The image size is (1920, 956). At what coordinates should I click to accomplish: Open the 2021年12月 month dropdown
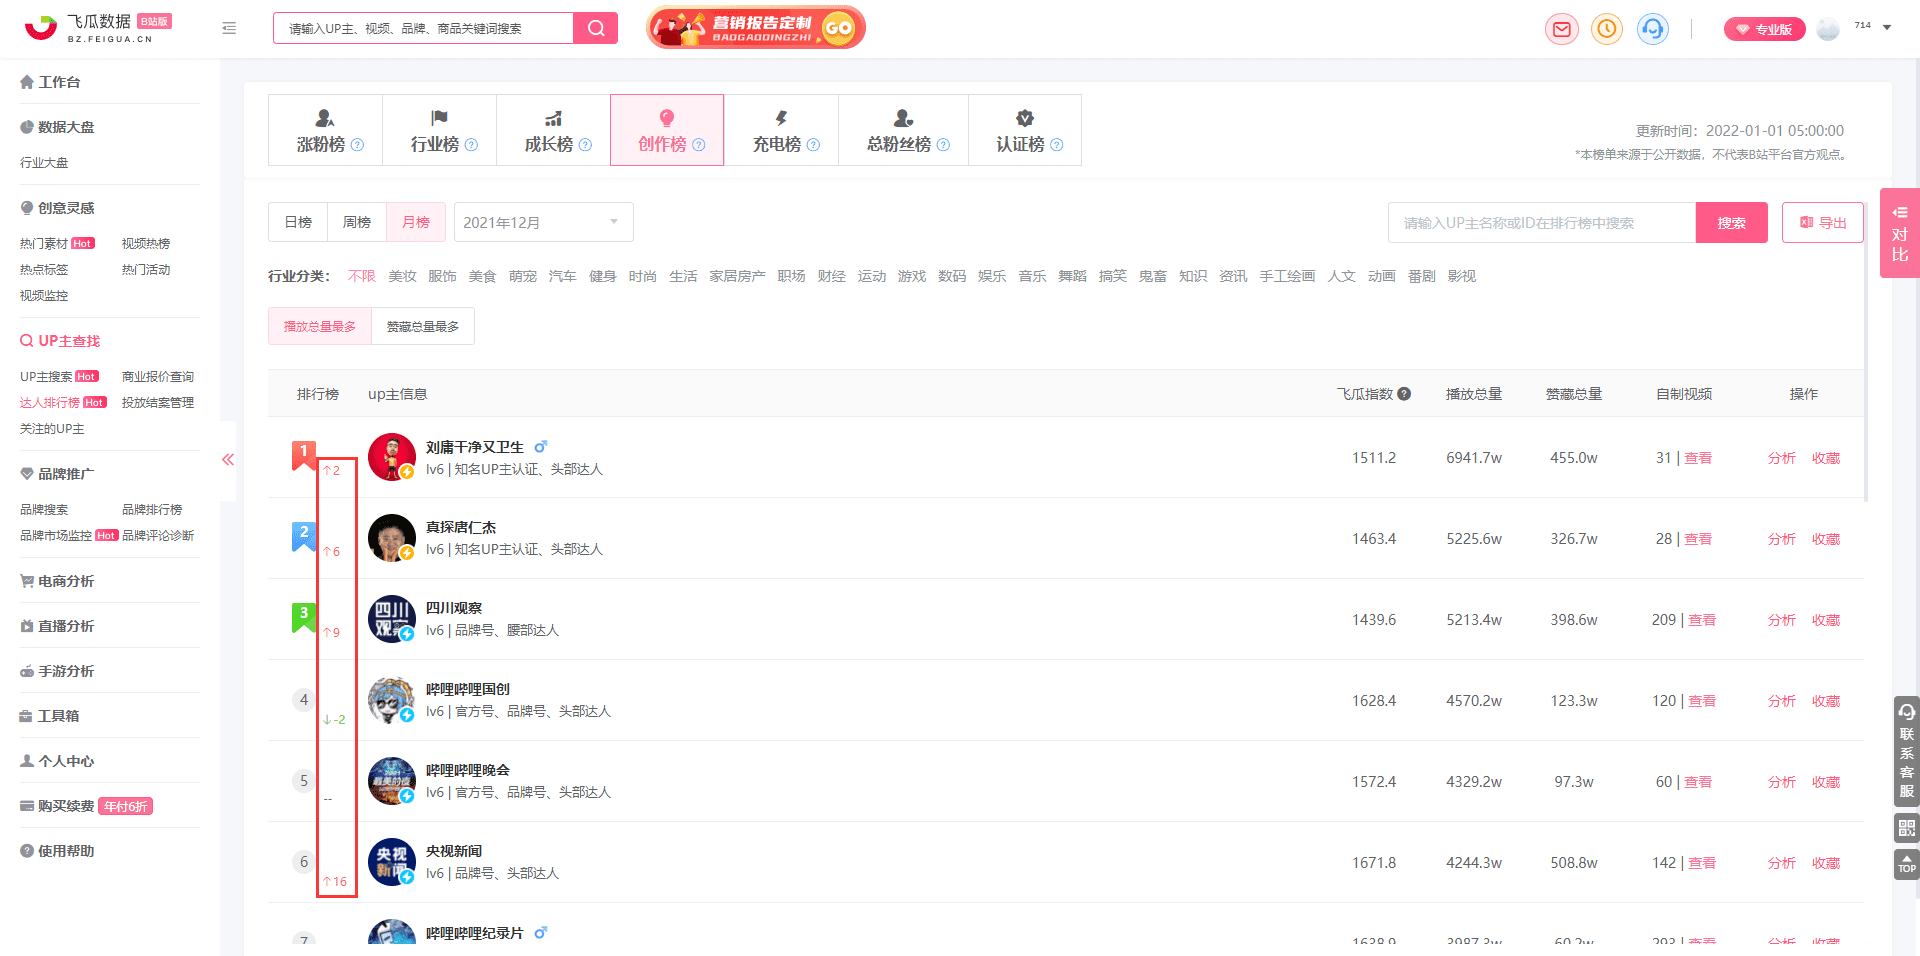[x=543, y=222]
